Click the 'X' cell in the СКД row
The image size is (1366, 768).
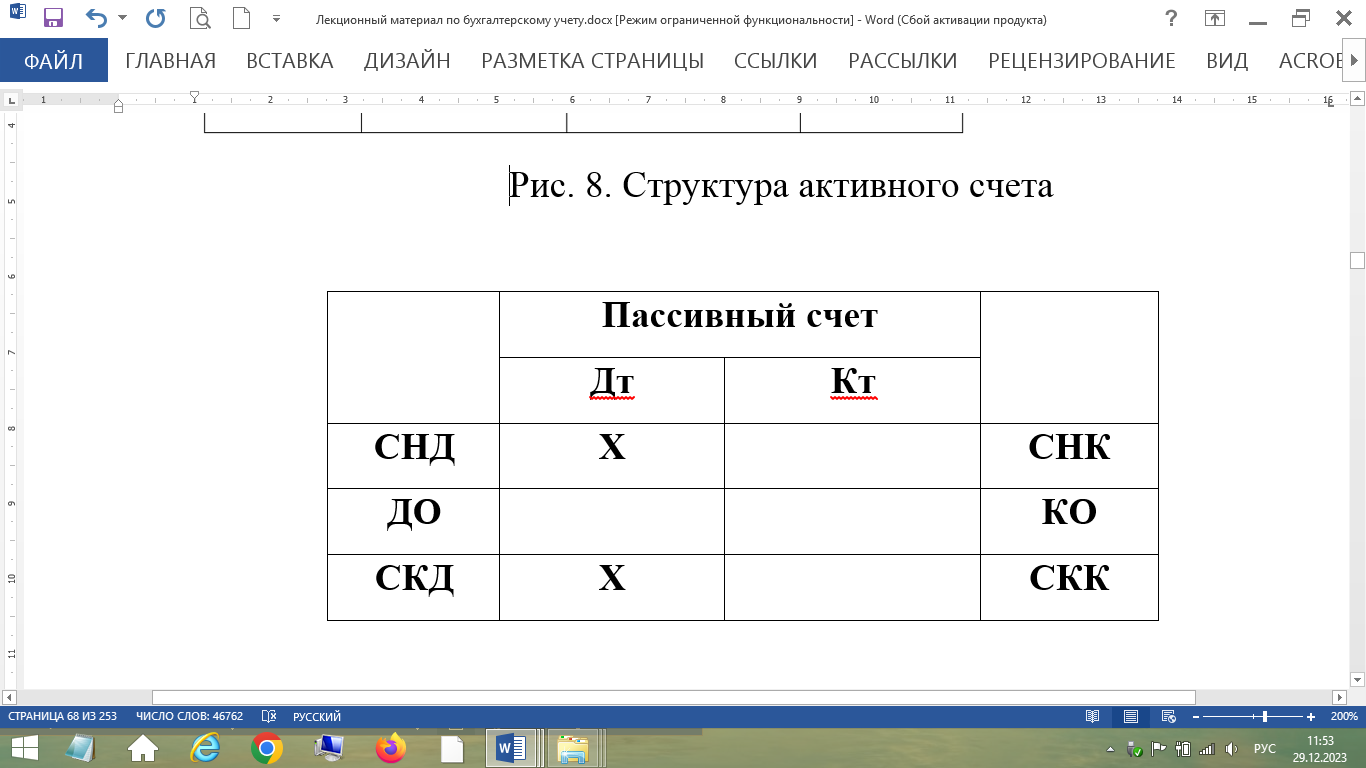(x=612, y=587)
